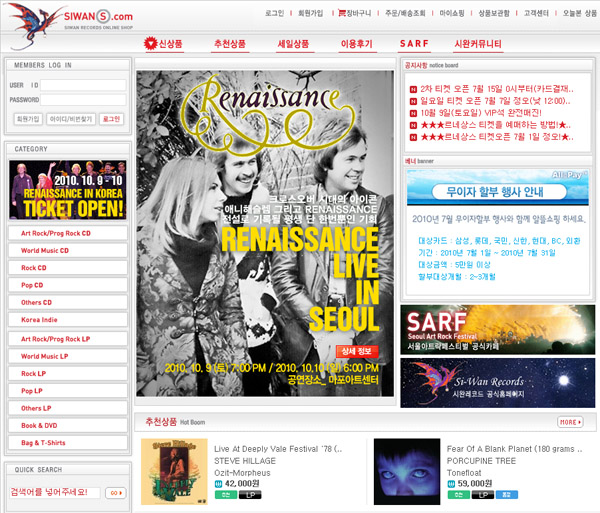Screen dimensions: 600x513
Task: Open 이용후기 menu tab
Action: tap(357, 44)
